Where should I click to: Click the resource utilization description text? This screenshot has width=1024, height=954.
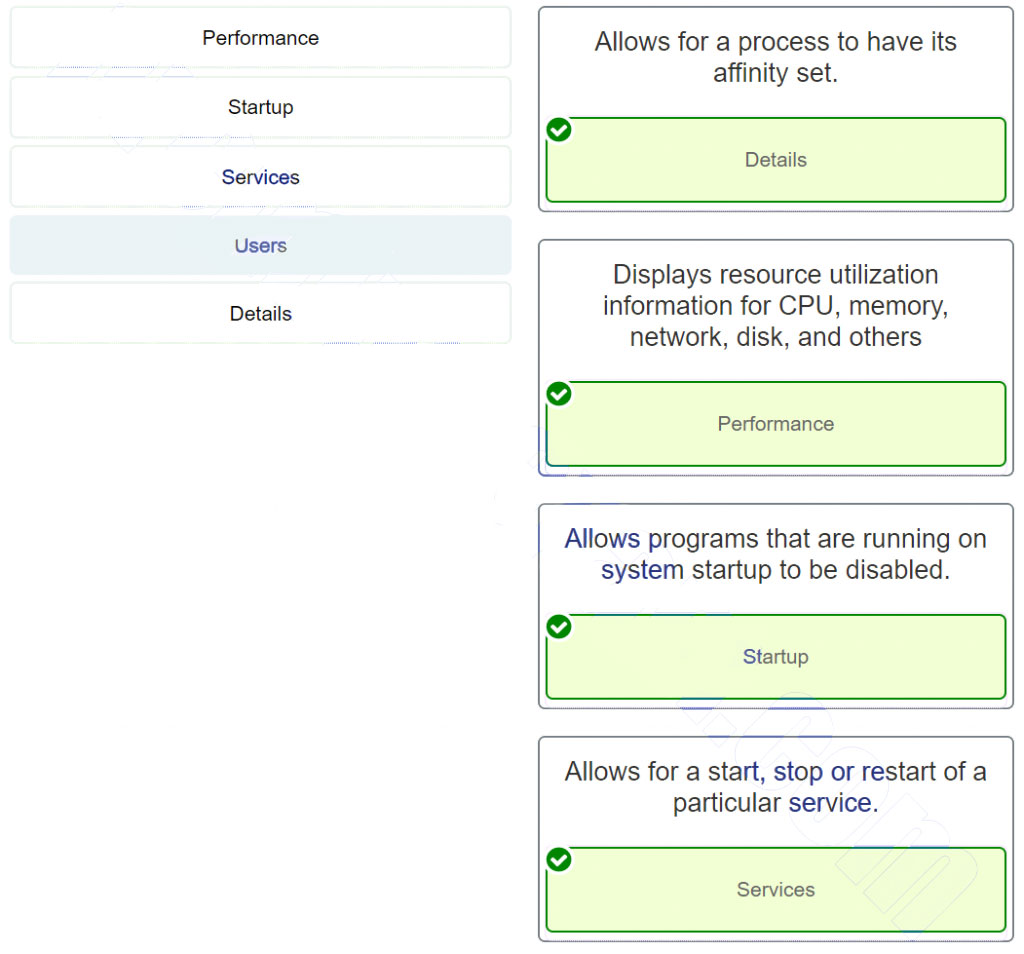[775, 305]
